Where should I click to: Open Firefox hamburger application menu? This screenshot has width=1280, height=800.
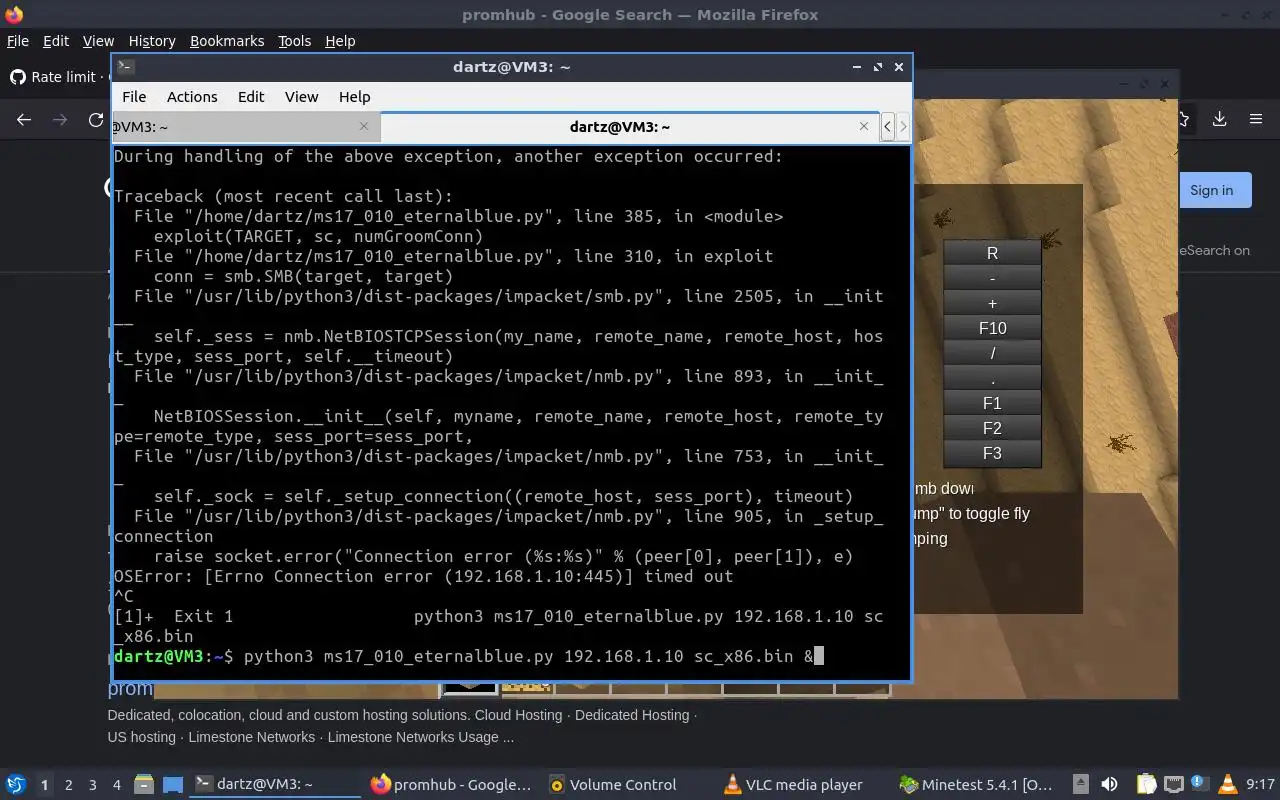(x=1256, y=119)
